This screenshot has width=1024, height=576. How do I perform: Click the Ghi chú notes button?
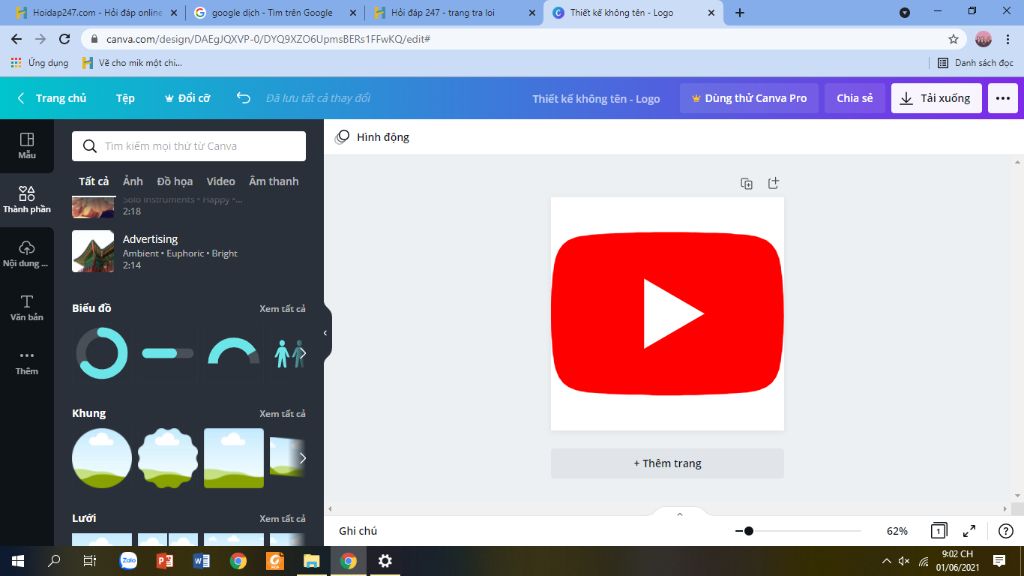click(x=358, y=531)
